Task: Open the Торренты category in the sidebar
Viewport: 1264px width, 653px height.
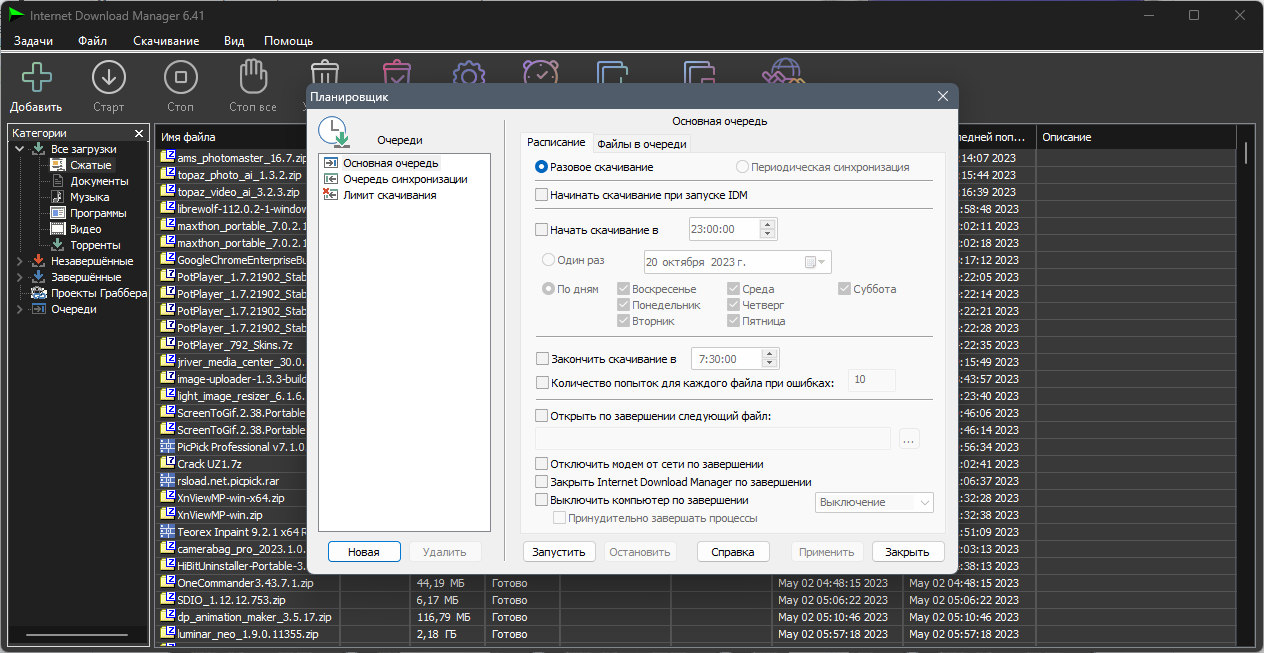Action: click(x=95, y=245)
